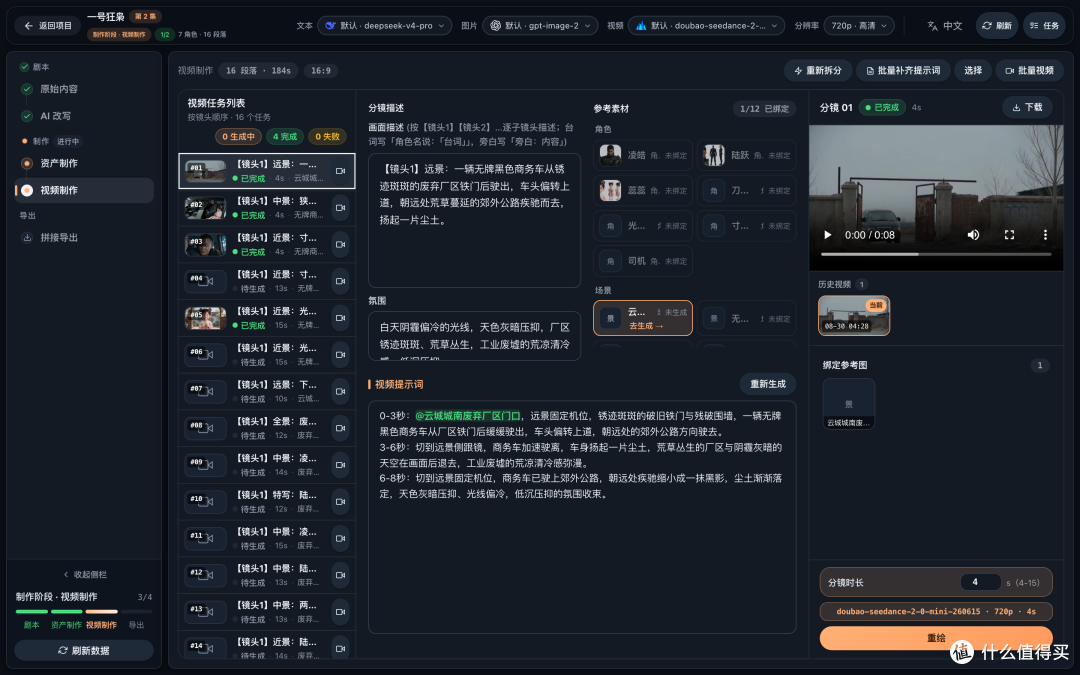
Task: Collapse the sidebar via 收起侧栏
Action: (x=85, y=574)
